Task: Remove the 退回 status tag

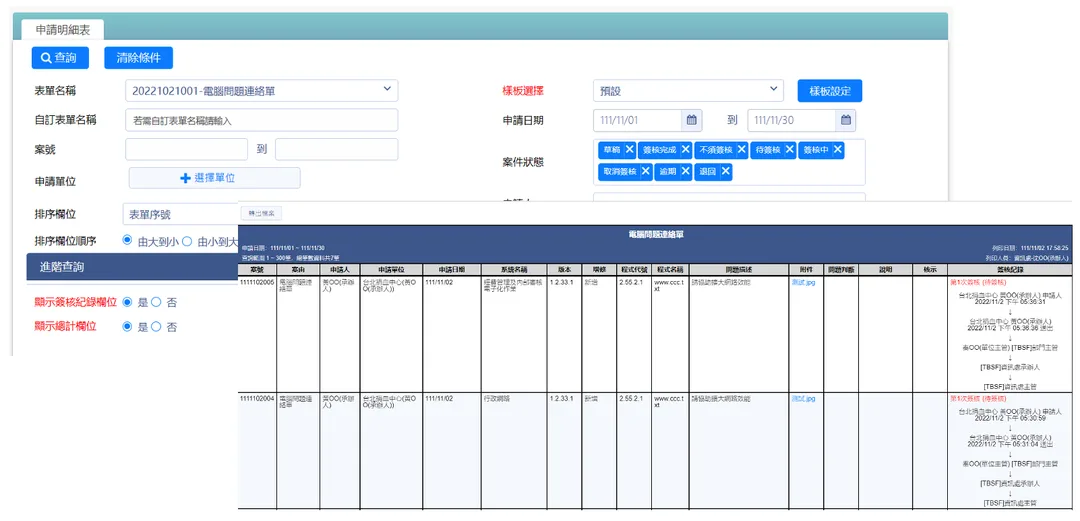Action: pyautogui.click(x=726, y=172)
